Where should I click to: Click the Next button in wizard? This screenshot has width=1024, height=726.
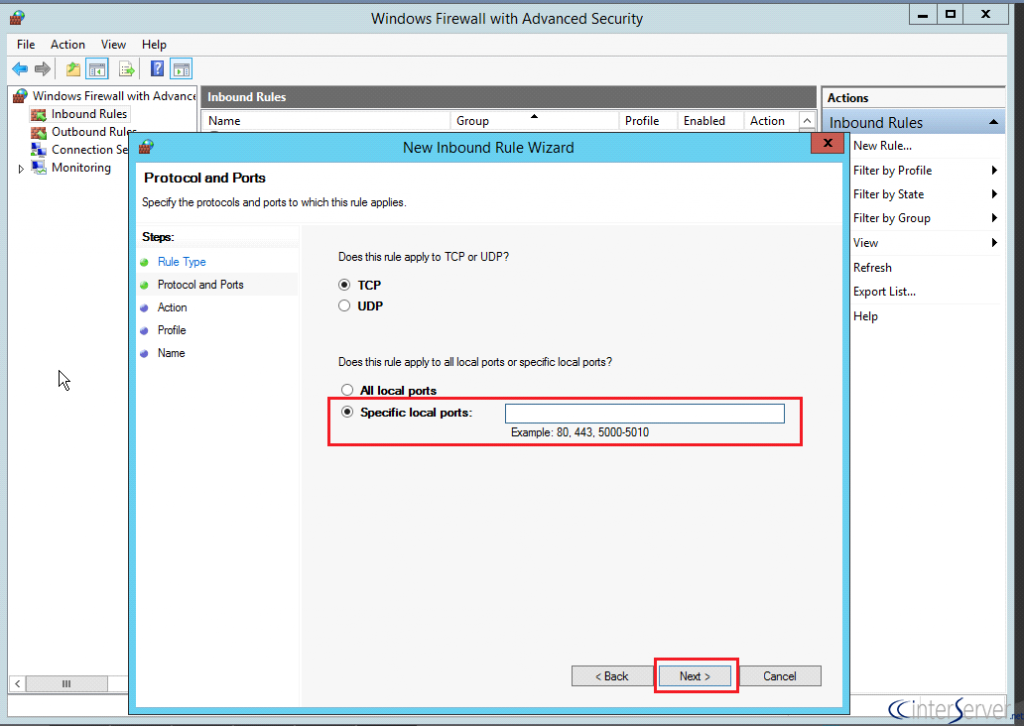coord(695,676)
